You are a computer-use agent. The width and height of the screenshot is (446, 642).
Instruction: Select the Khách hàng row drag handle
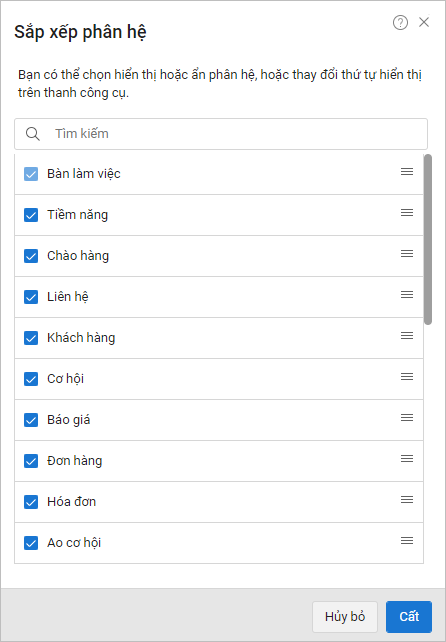click(x=407, y=336)
